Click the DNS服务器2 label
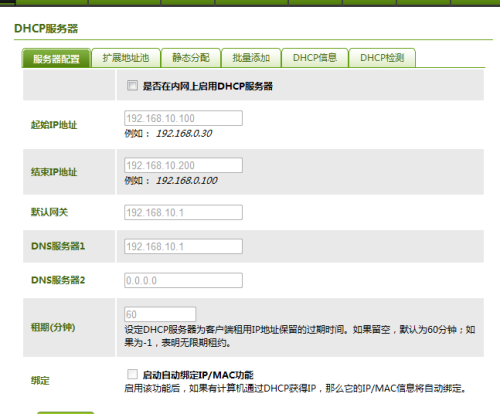This screenshot has height=414, width=500. 58,280
